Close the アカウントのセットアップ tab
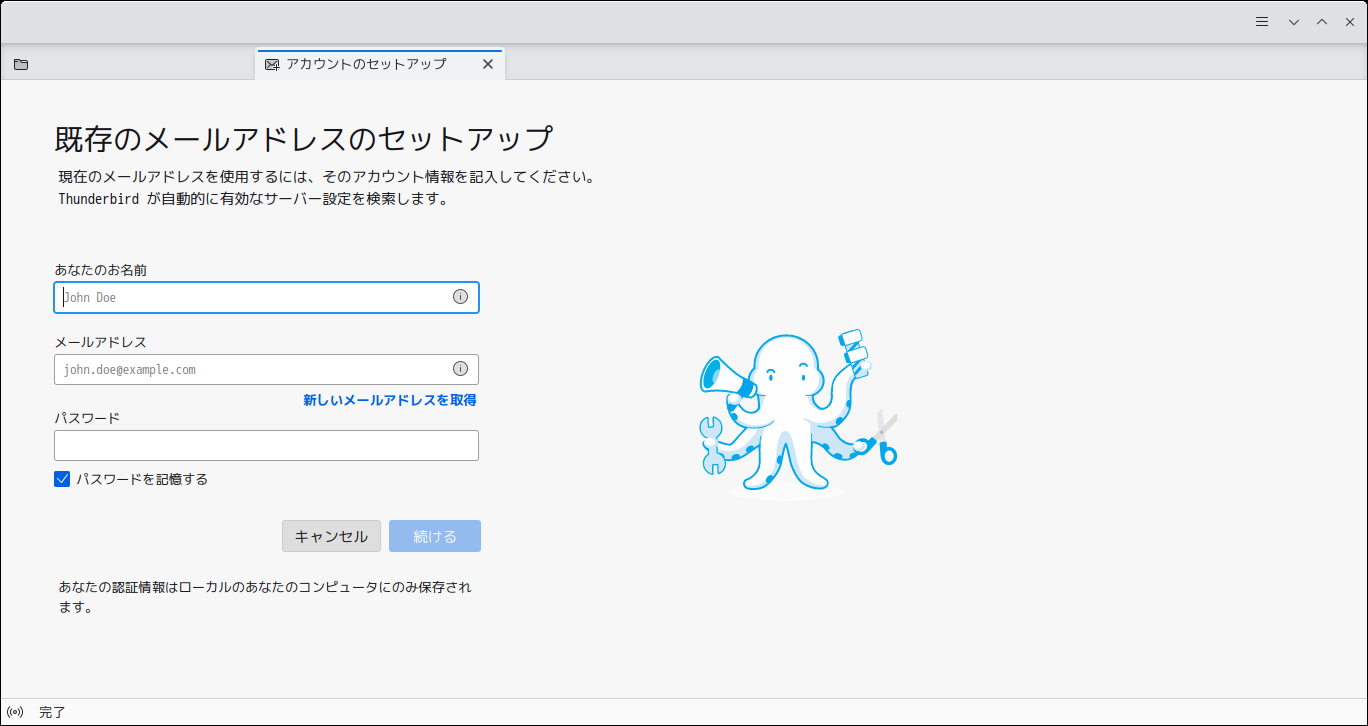Image resolution: width=1368 pixels, height=726 pixels. pos(488,64)
